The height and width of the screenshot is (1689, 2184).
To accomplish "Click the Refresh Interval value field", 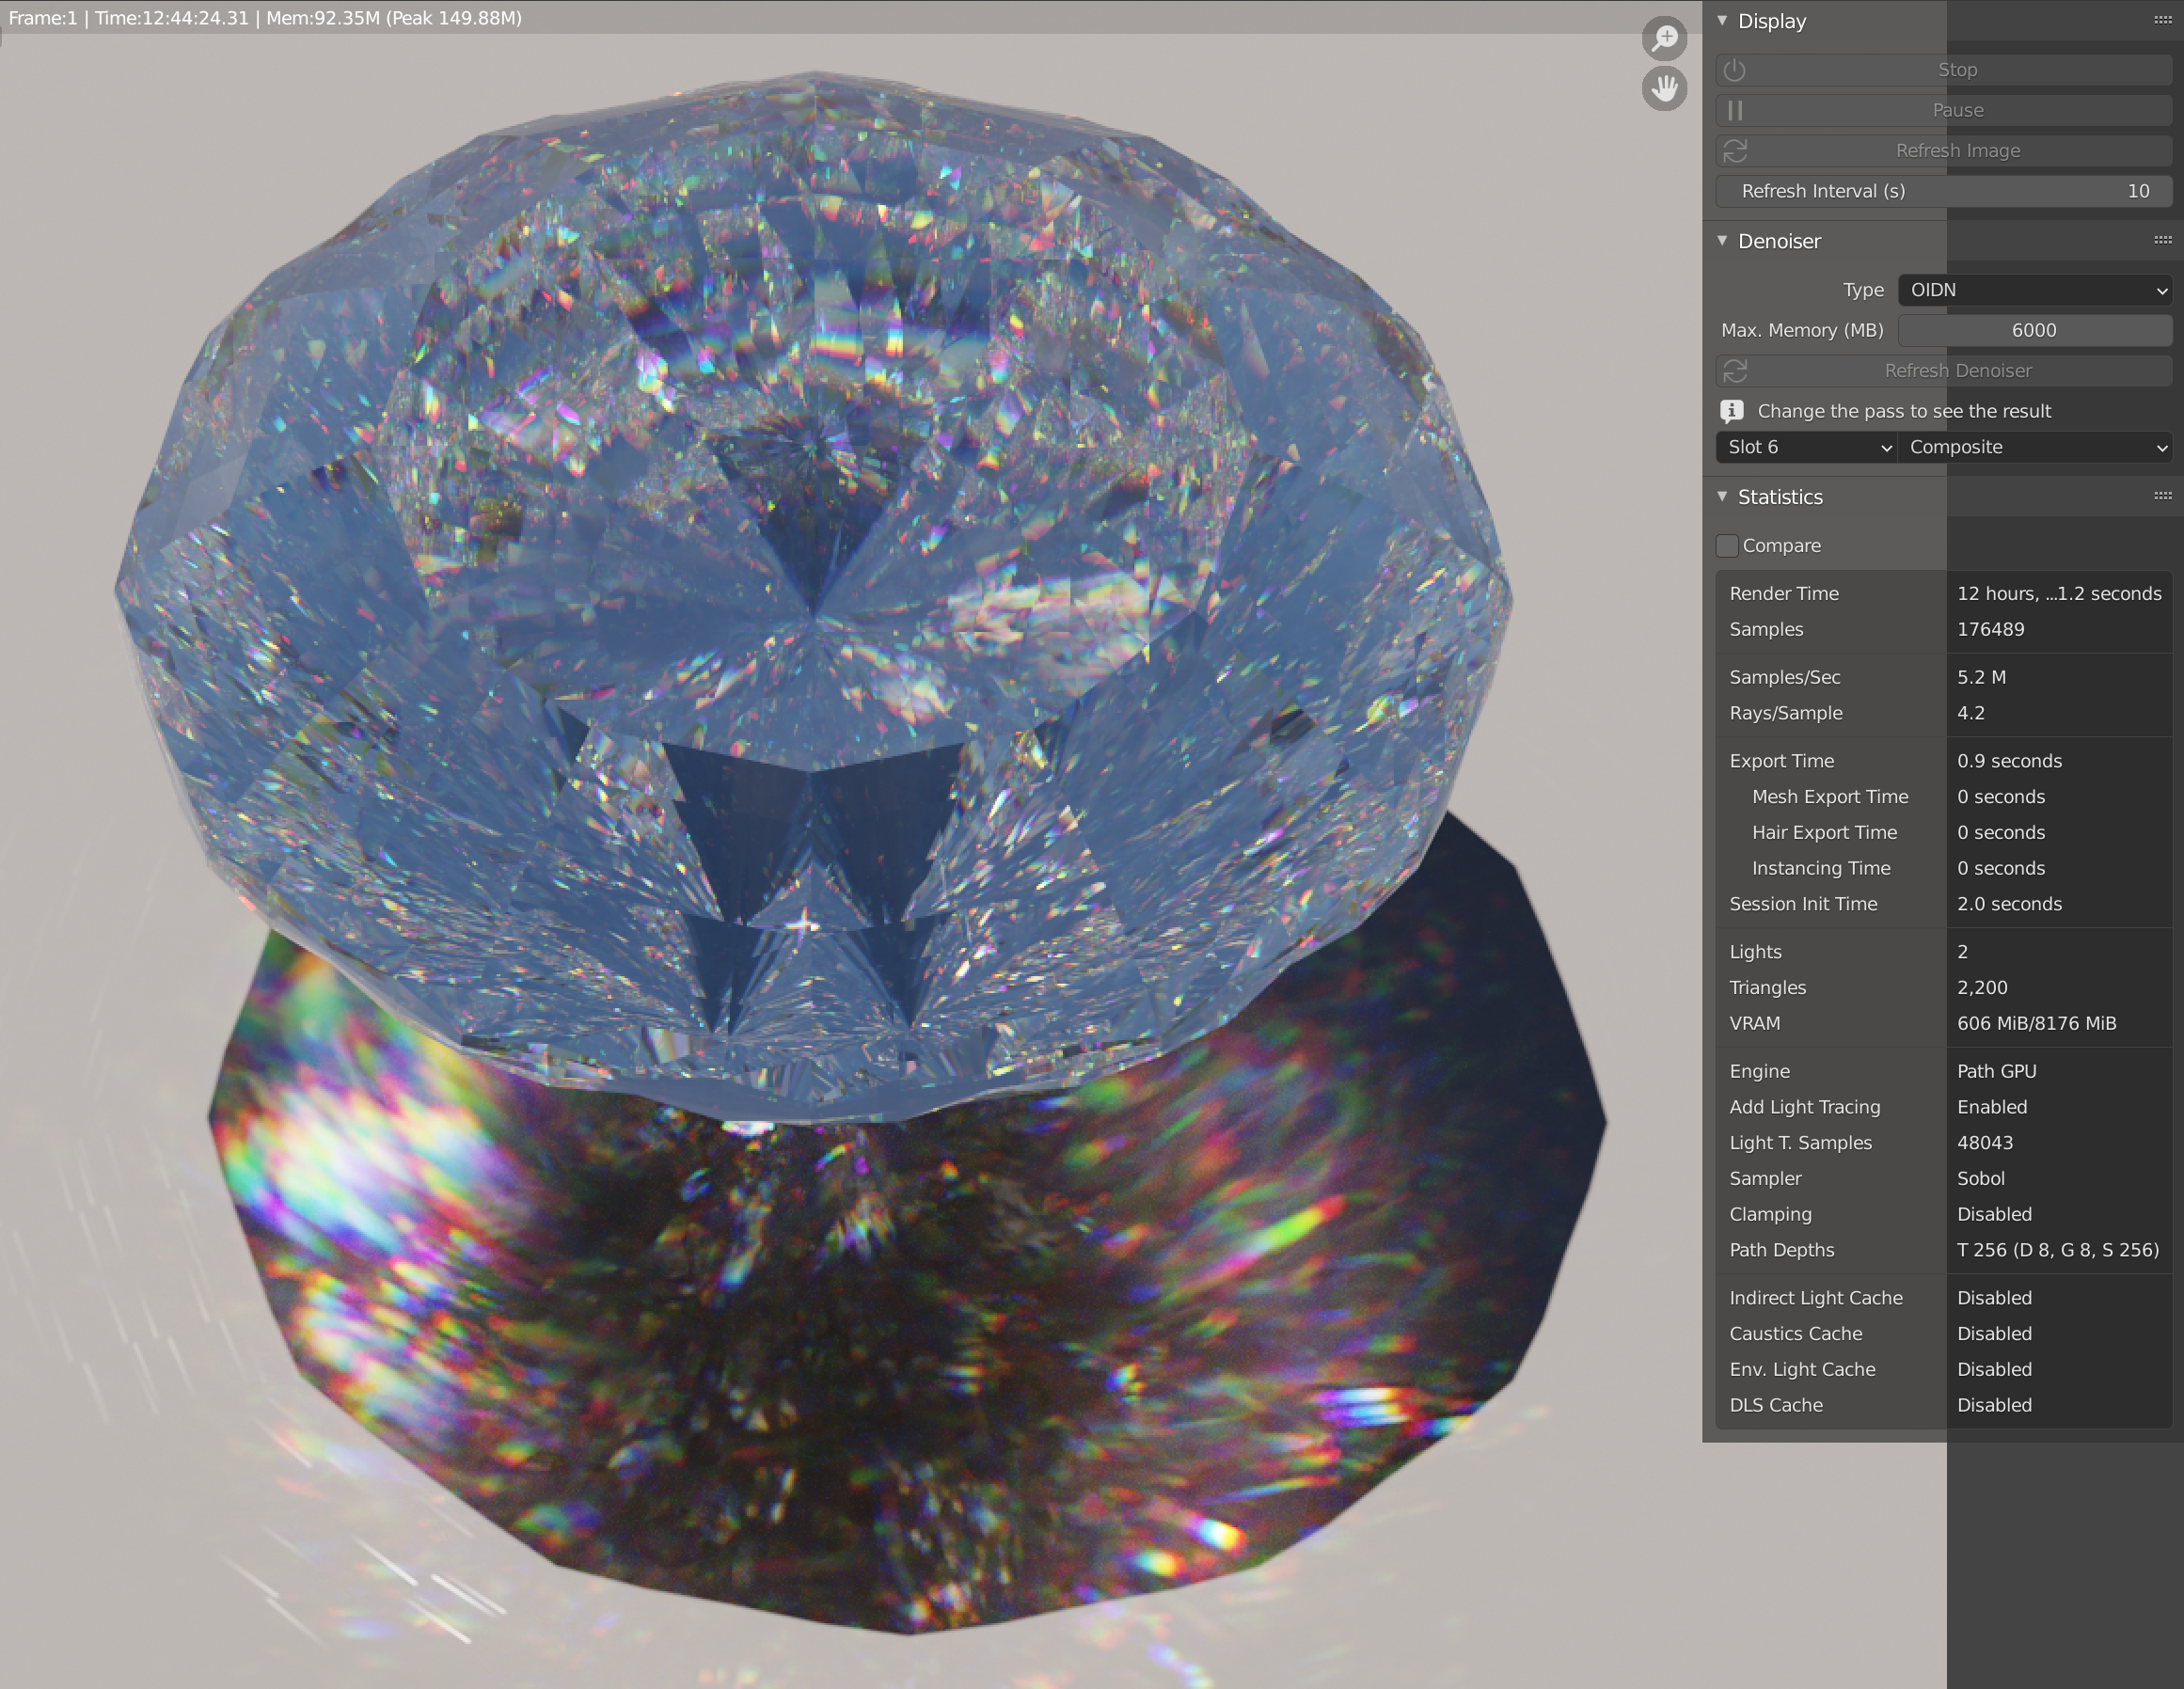I will [x=1943, y=191].
